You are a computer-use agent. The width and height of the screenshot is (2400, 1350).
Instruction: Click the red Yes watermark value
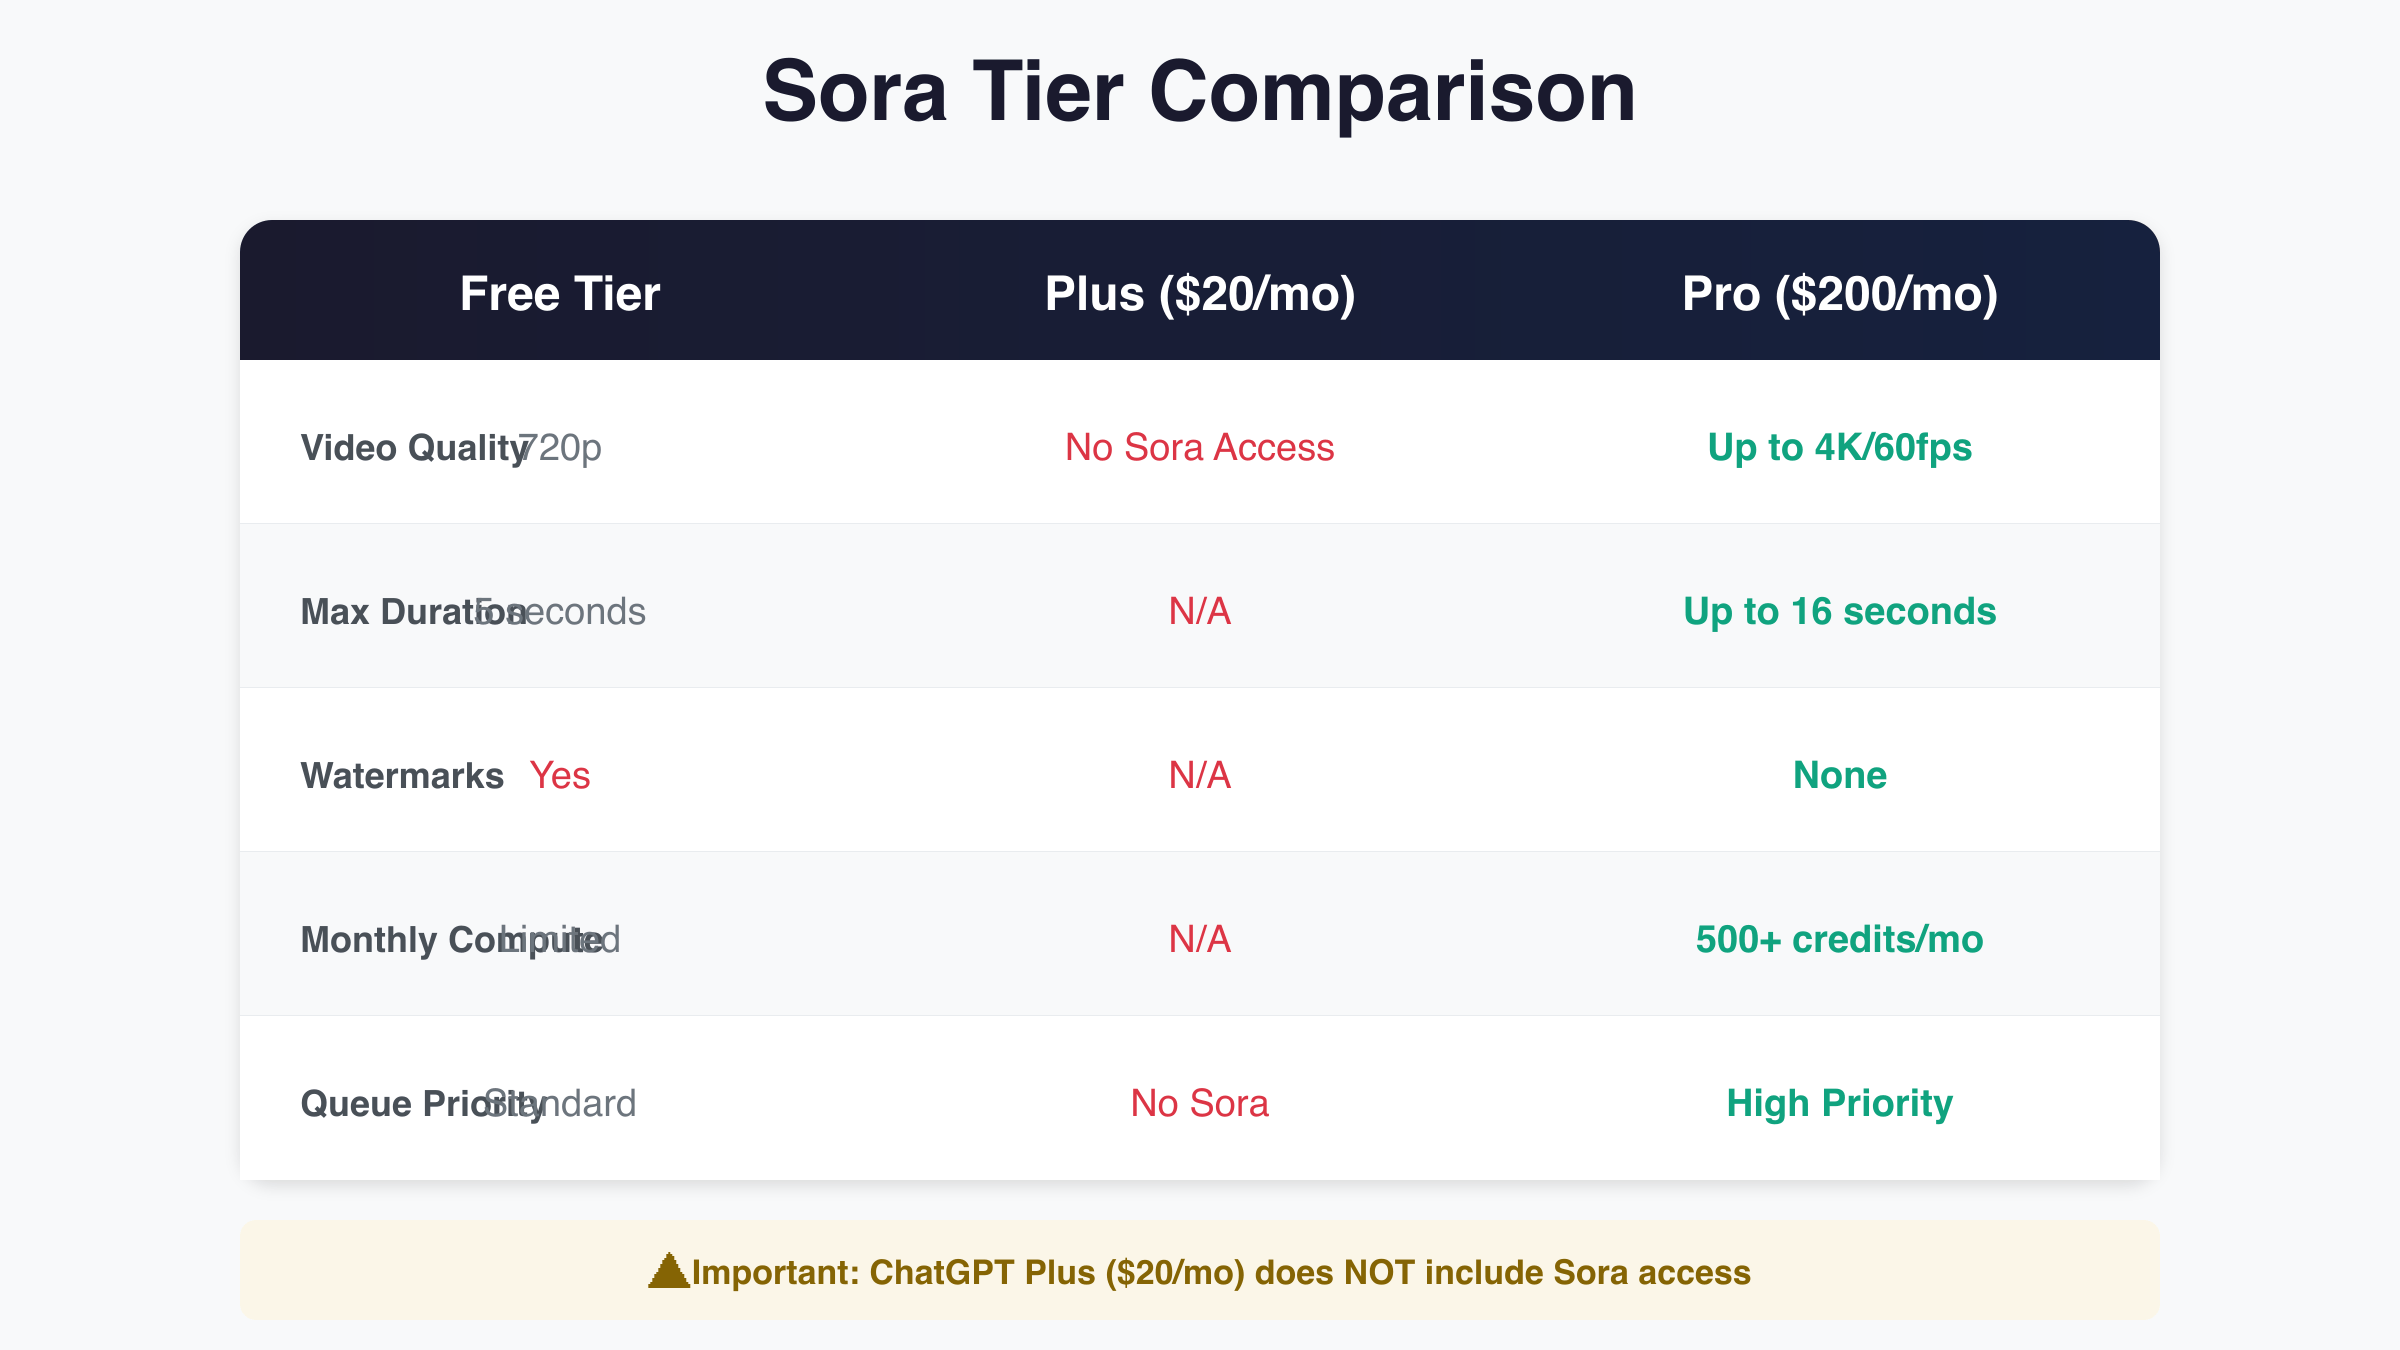[560, 776]
